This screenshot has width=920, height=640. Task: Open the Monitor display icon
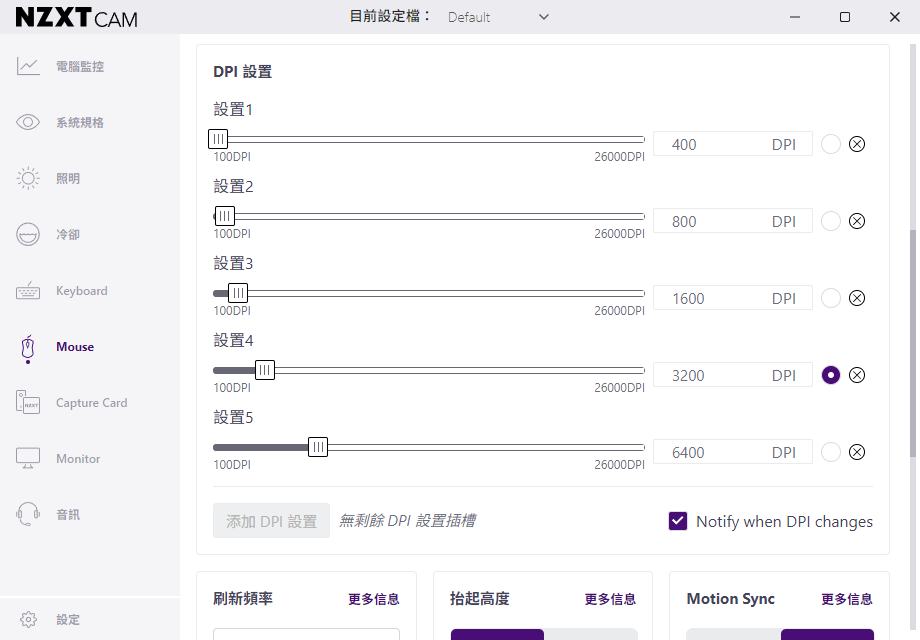[28, 458]
